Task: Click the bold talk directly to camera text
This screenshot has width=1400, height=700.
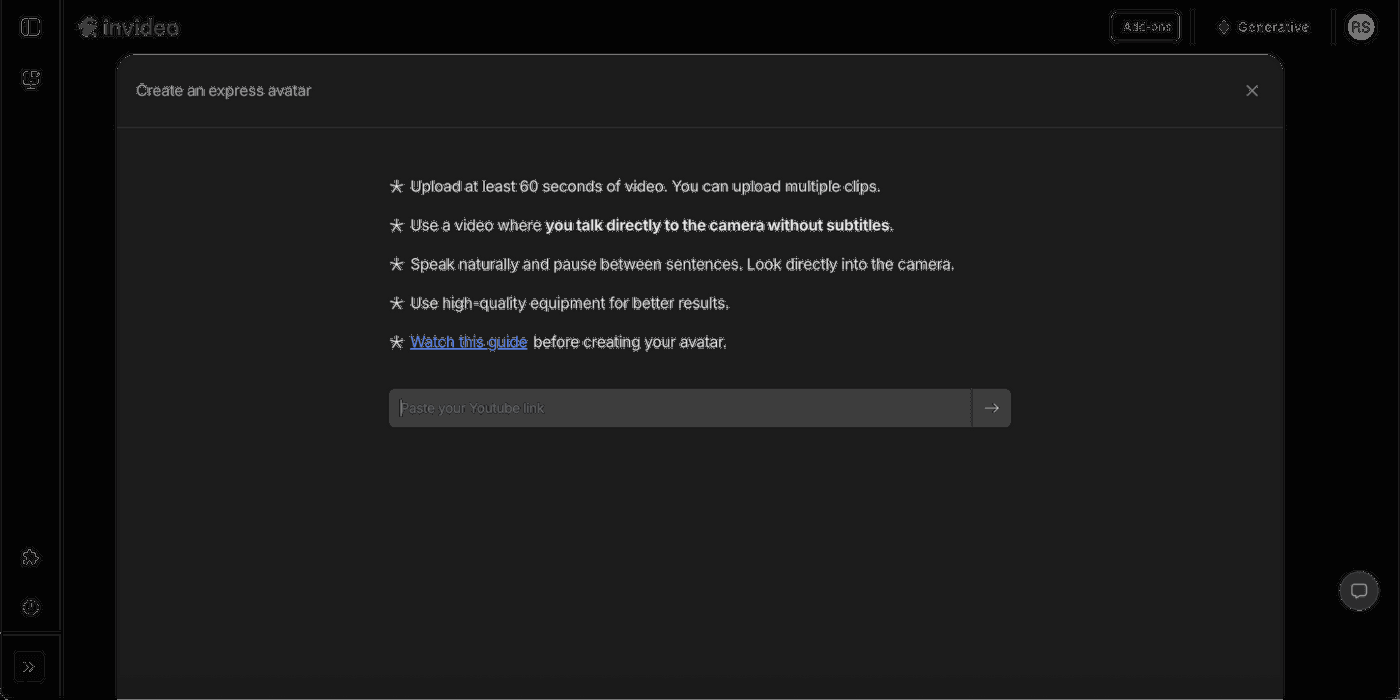Action: pos(717,226)
